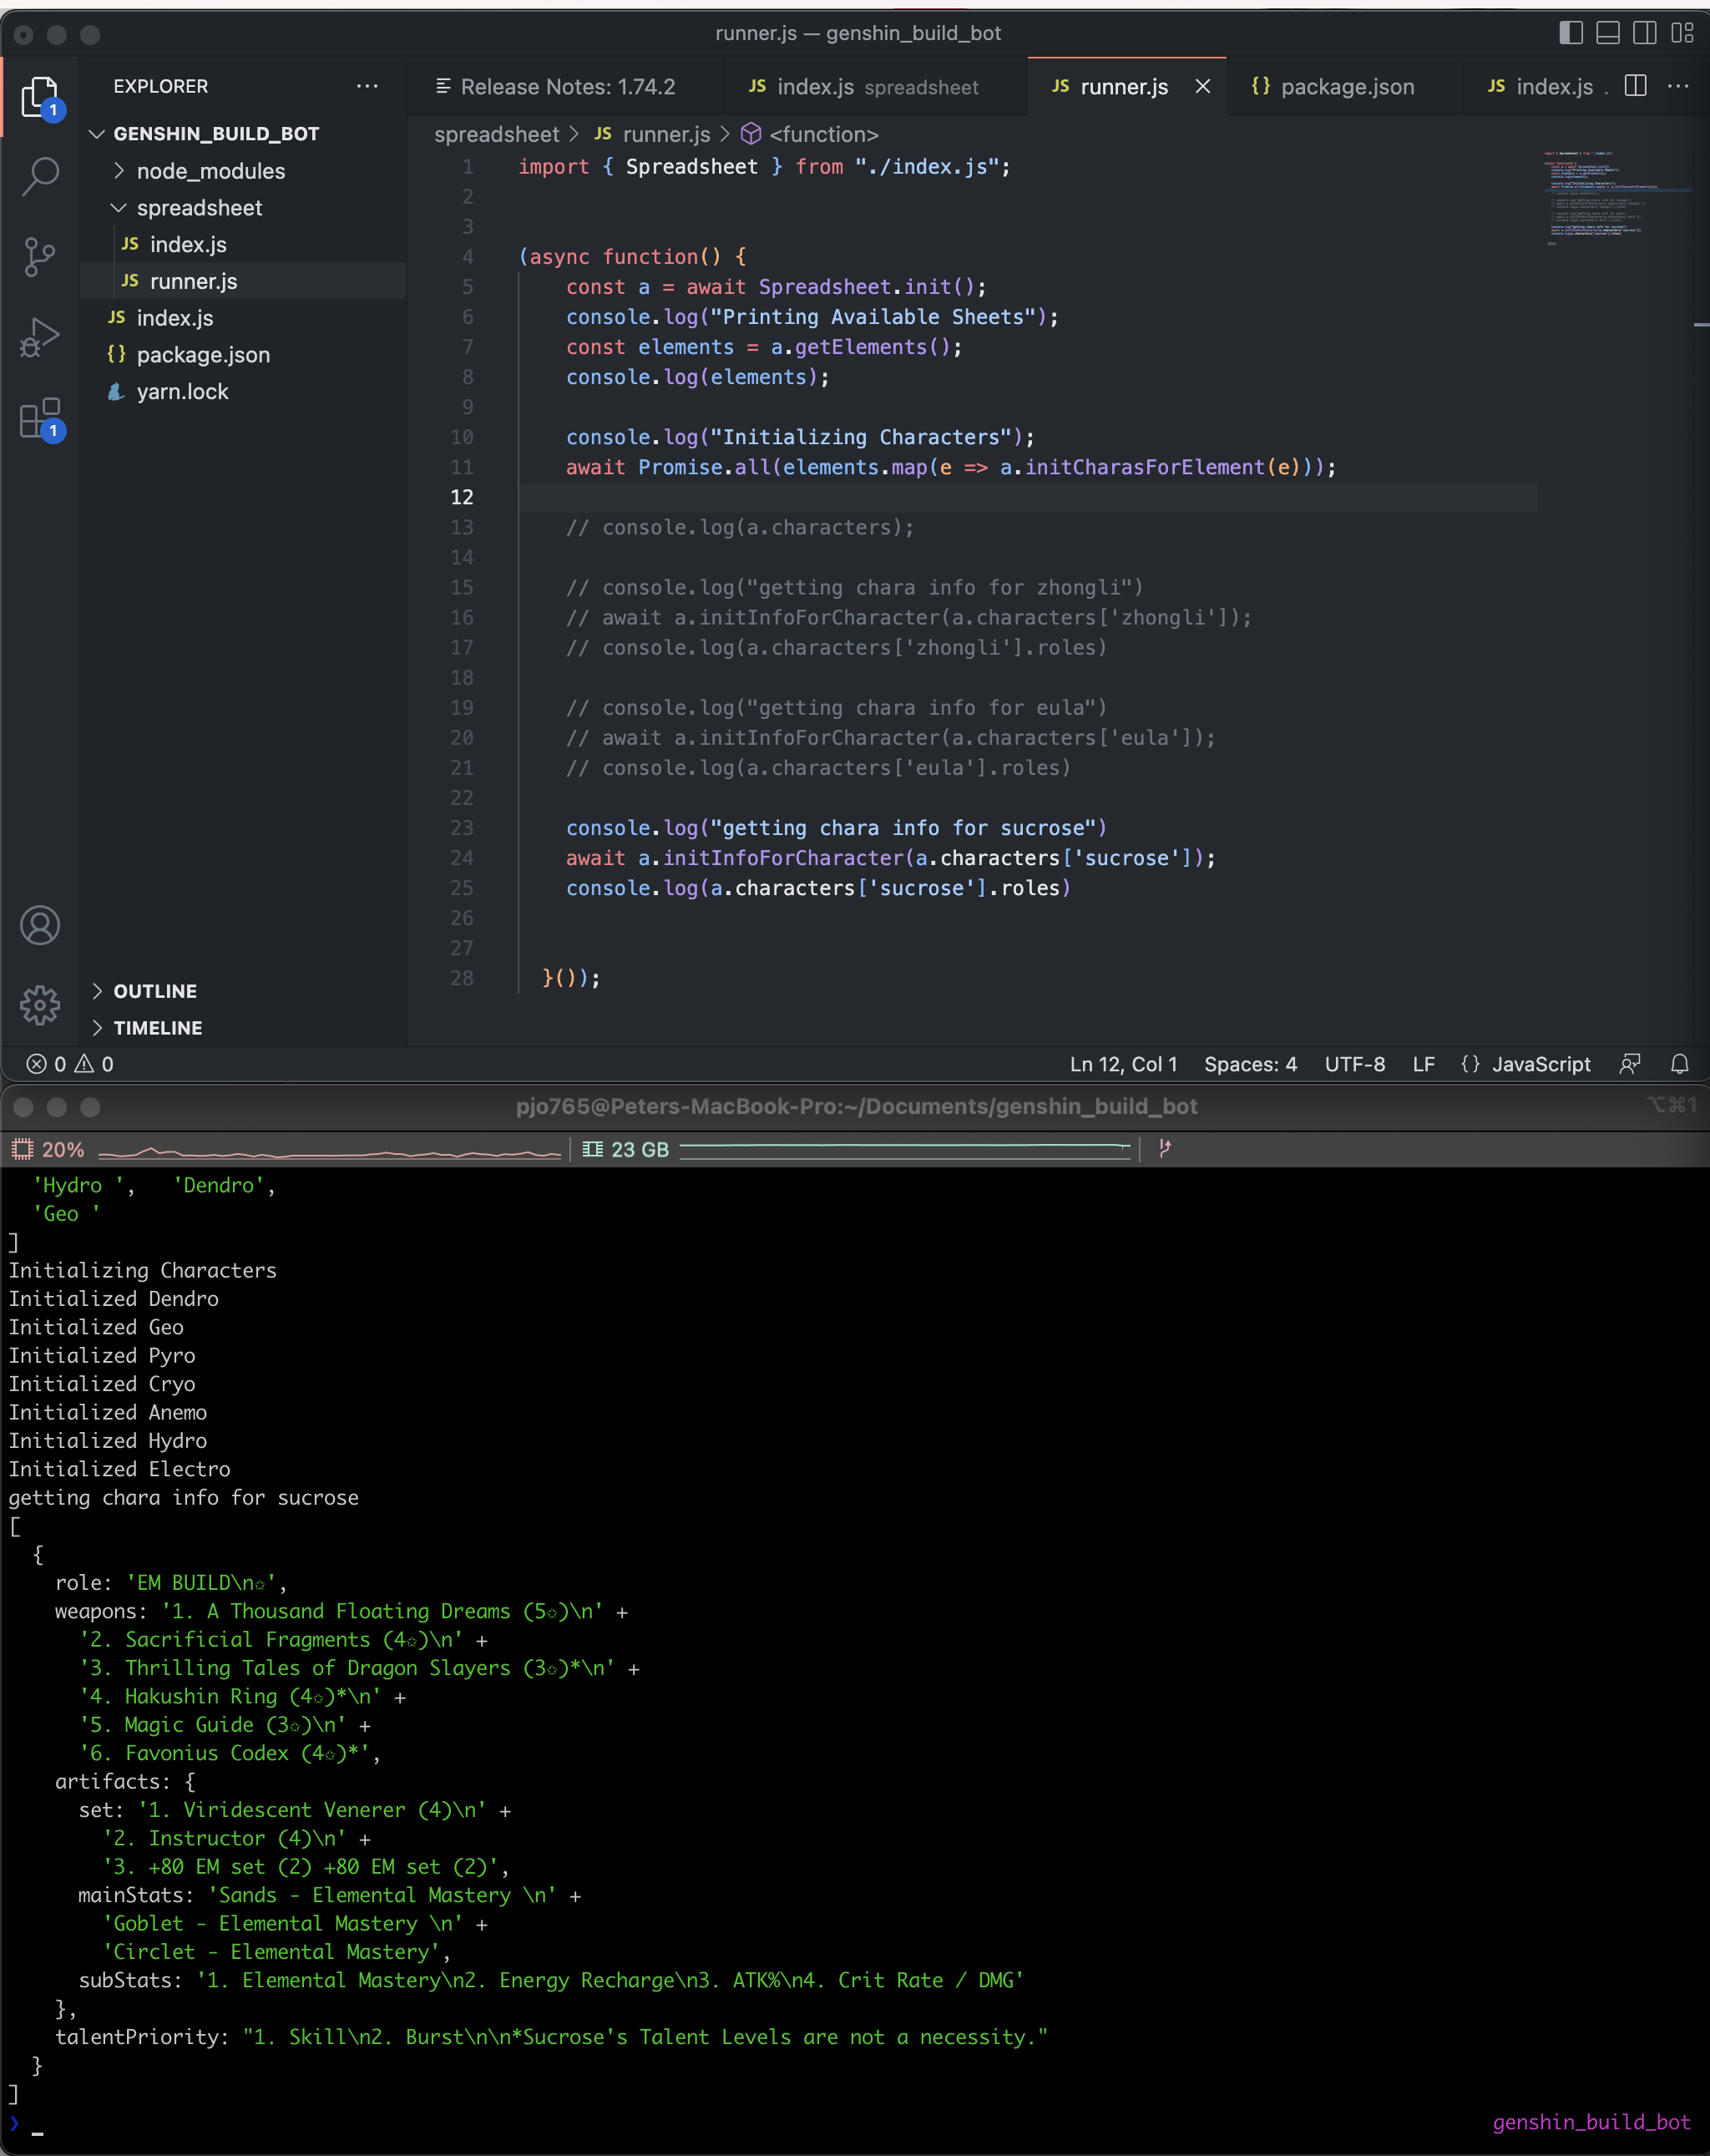1710x2156 pixels.
Task: Open yarn.lock in the explorer
Action: [183, 391]
